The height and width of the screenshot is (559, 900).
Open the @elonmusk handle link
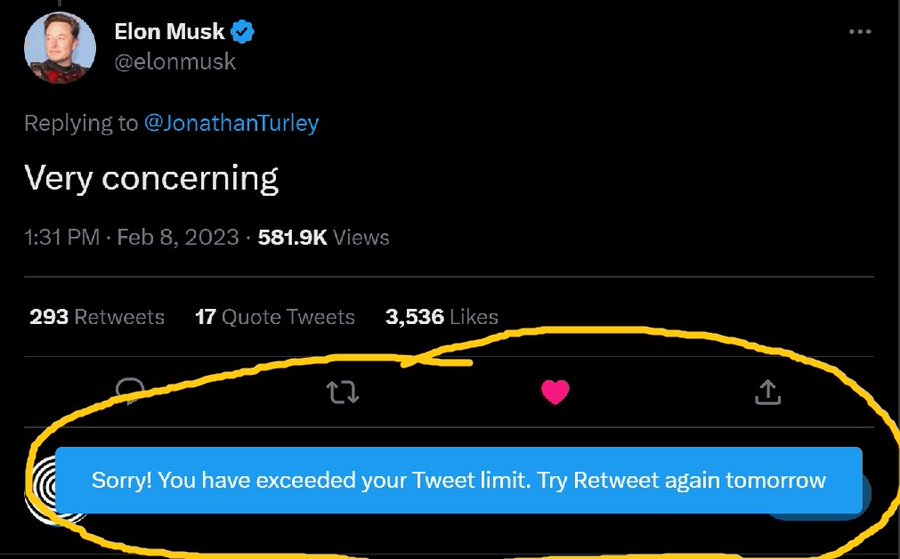[175, 62]
